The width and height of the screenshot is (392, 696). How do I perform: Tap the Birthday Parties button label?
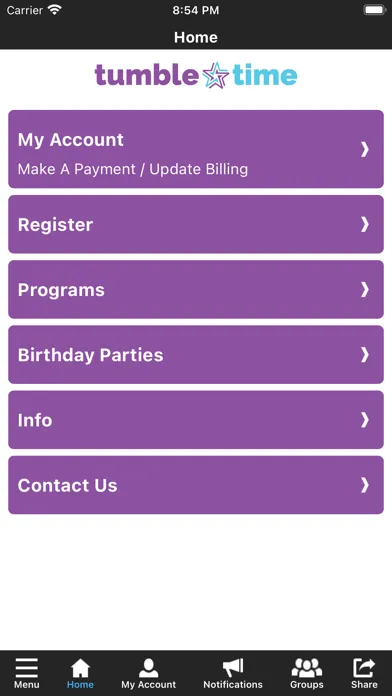91,355
